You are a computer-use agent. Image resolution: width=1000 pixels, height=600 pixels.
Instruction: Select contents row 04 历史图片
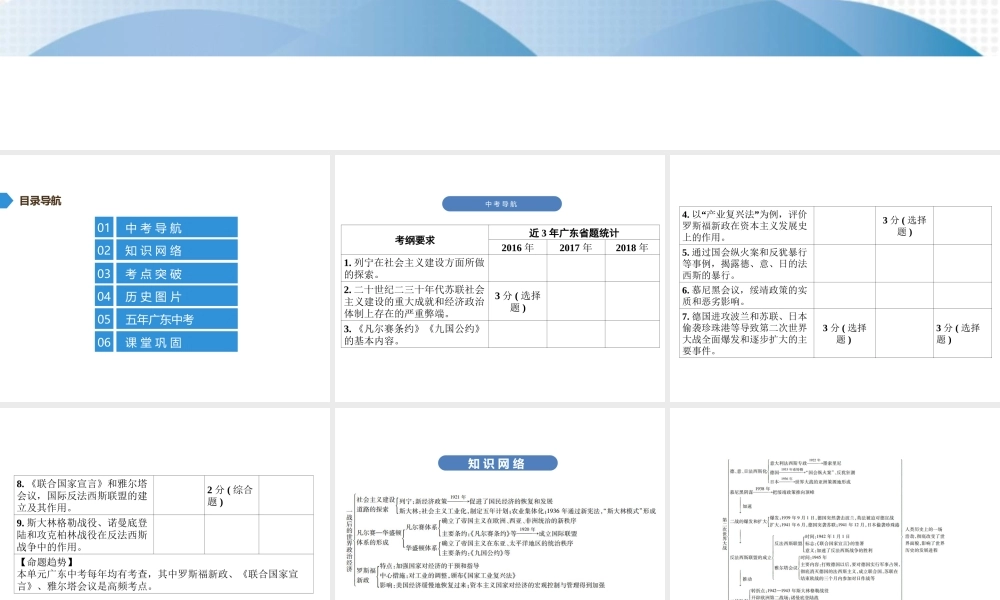pyautogui.click(x=166, y=296)
